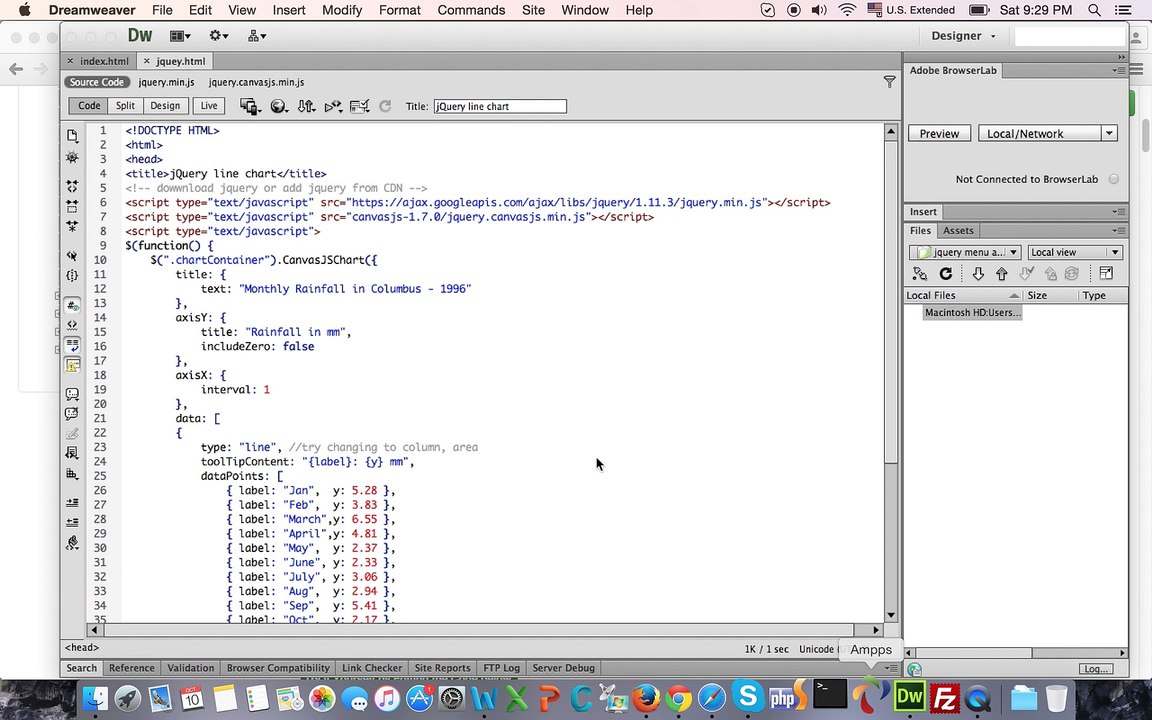
Task: Click the Balance Braces icon
Action: [x=72, y=276]
